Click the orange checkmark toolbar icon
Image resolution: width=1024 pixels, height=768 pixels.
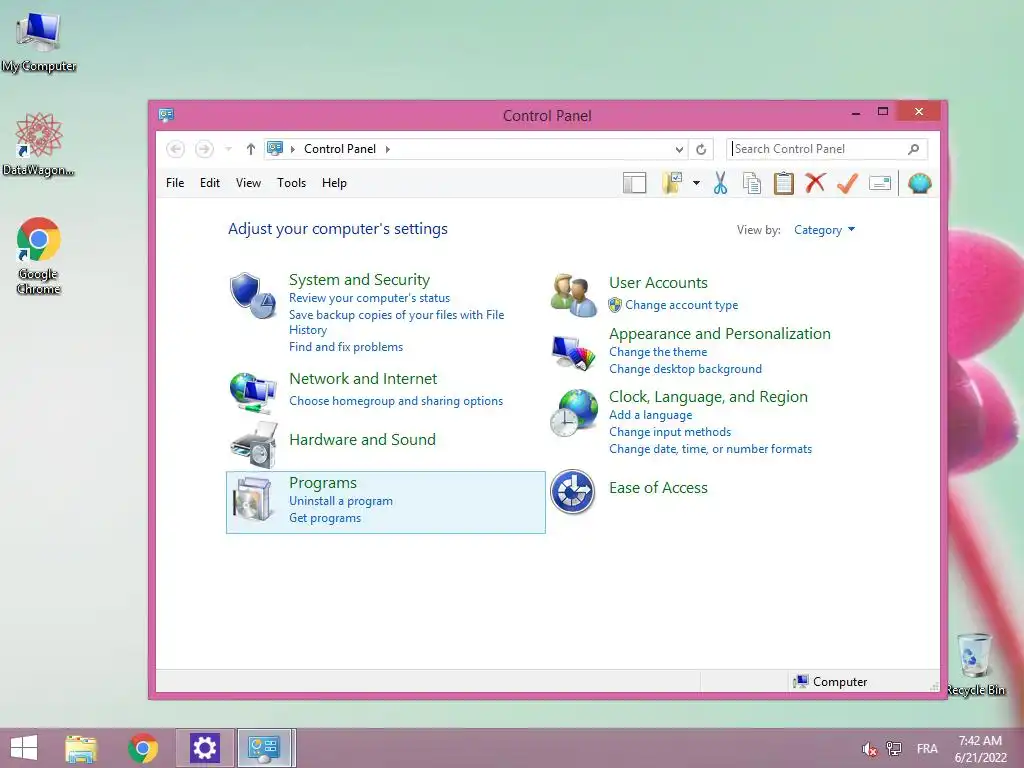[x=847, y=183]
